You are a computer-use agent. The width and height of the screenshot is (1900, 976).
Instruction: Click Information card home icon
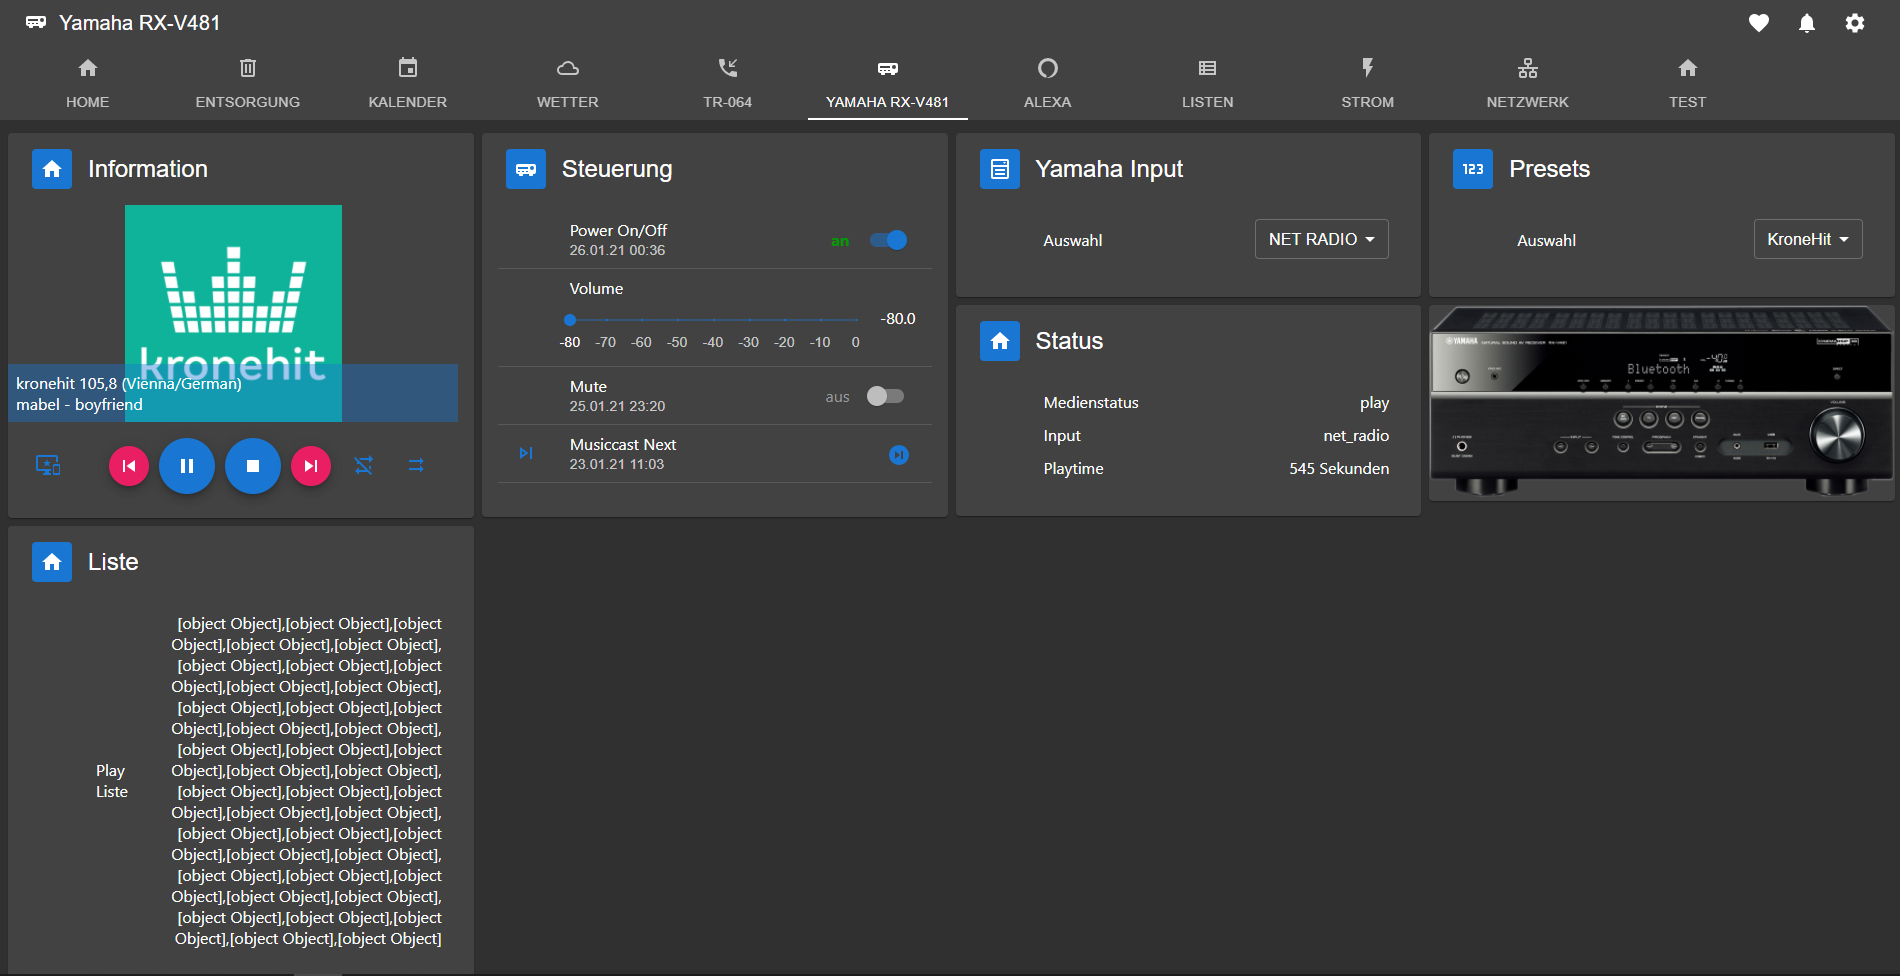tap(52, 169)
